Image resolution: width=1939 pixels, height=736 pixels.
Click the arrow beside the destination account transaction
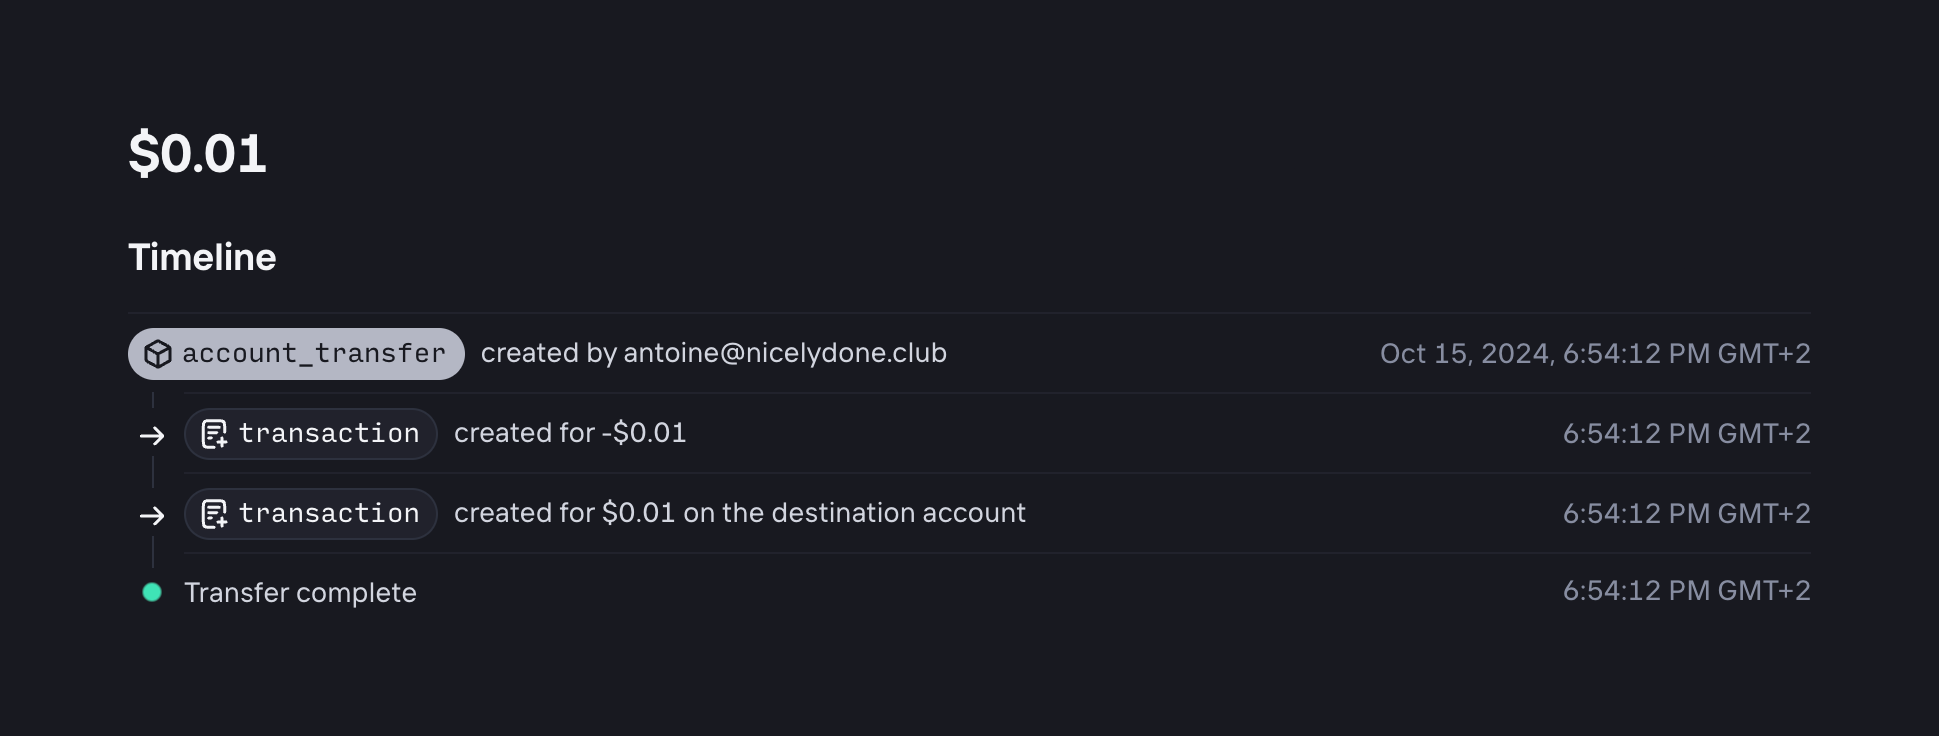152,515
